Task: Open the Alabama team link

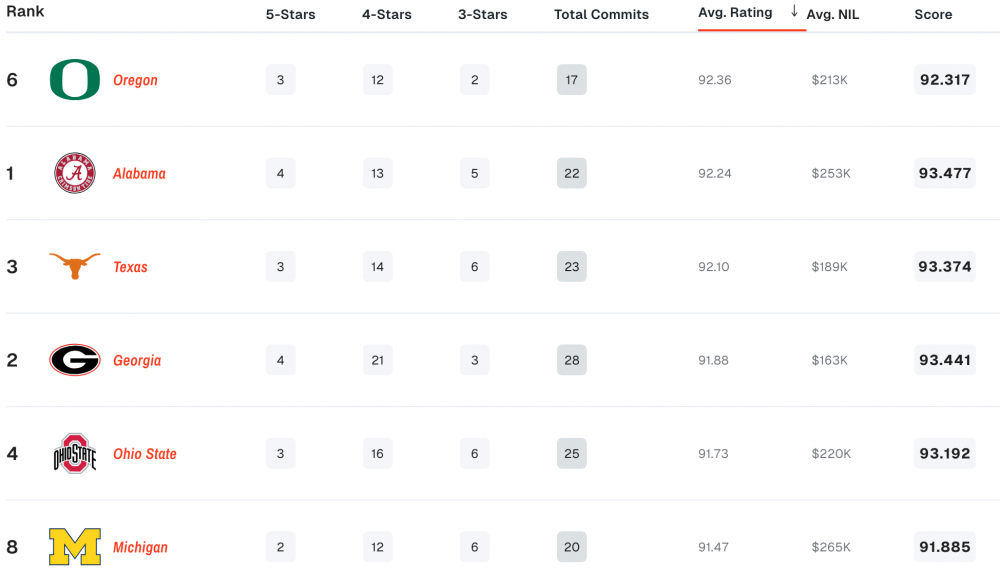Action: (x=139, y=174)
